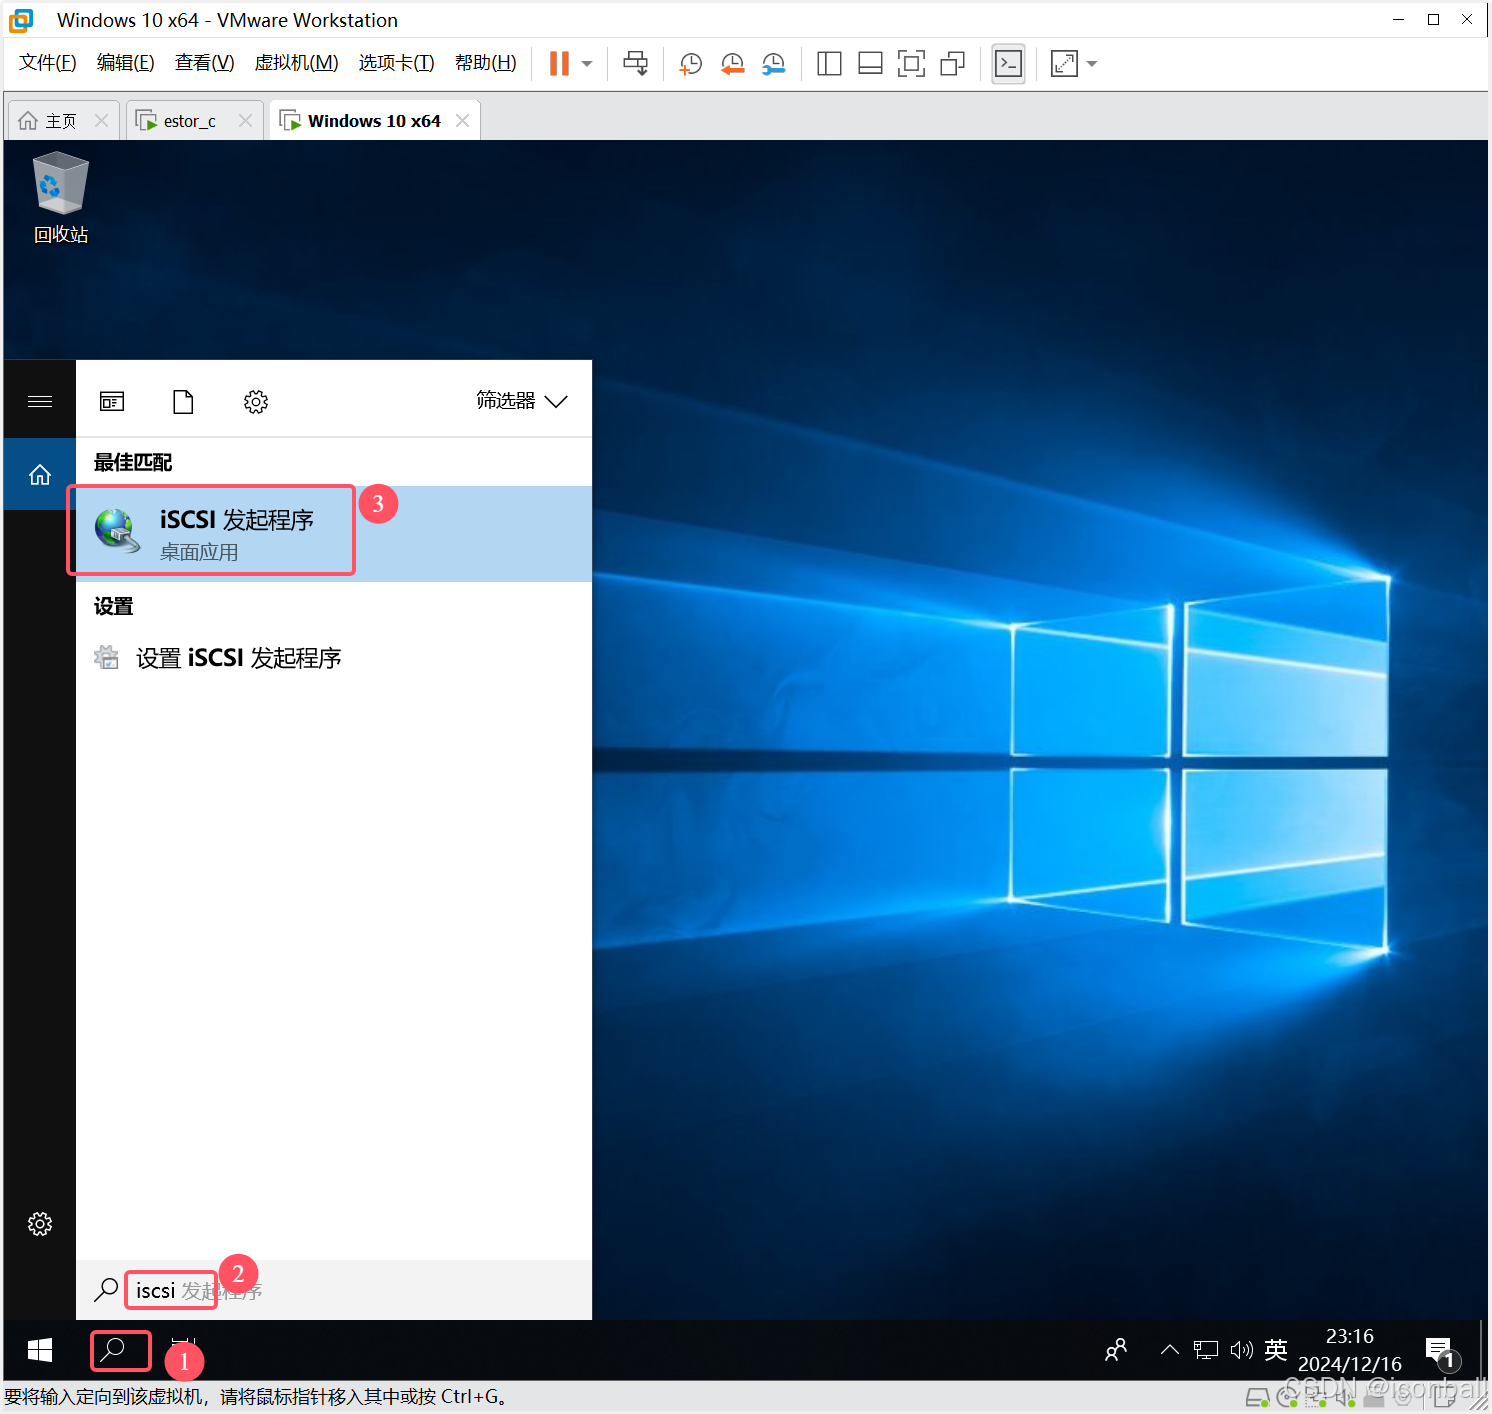Filter search results by apps

pyautogui.click(x=112, y=401)
